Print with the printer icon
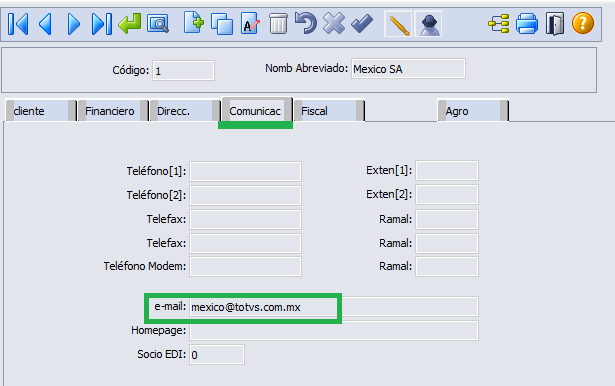This screenshot has width=615, height=386. click(527, 24)
